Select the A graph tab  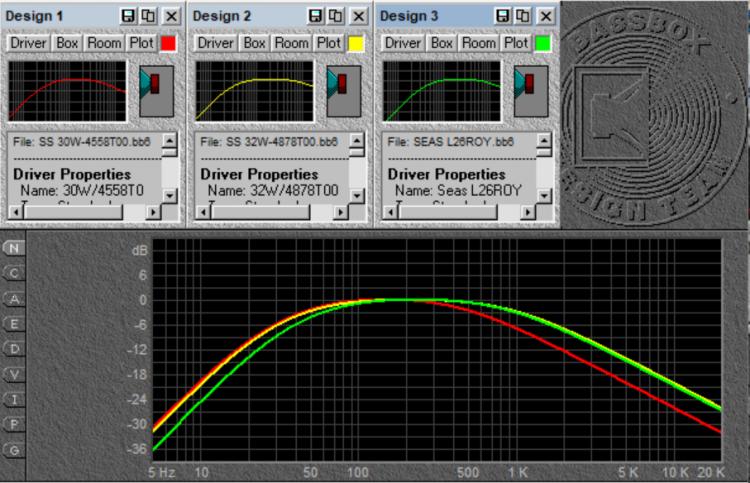[14, 299]
